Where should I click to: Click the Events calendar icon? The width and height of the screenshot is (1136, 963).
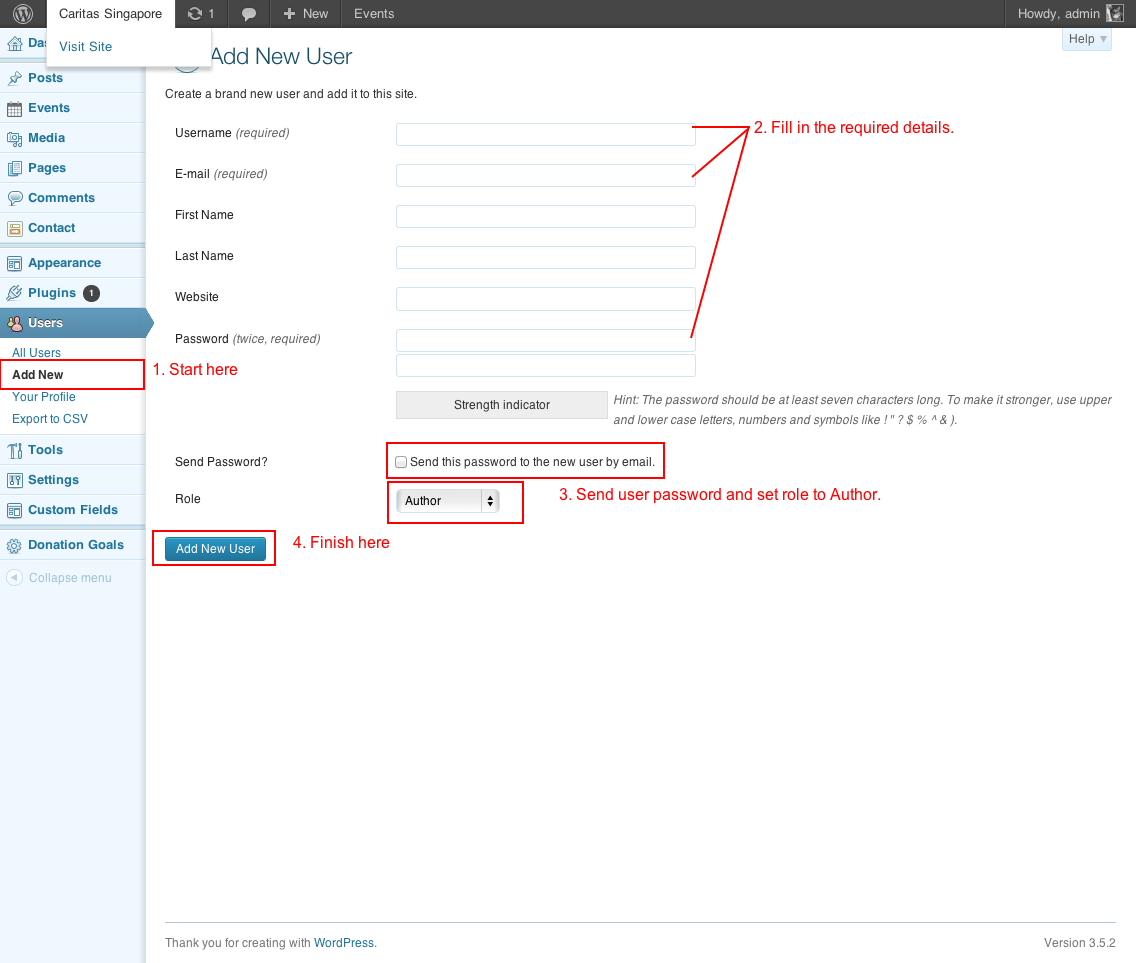pos(14,109)
